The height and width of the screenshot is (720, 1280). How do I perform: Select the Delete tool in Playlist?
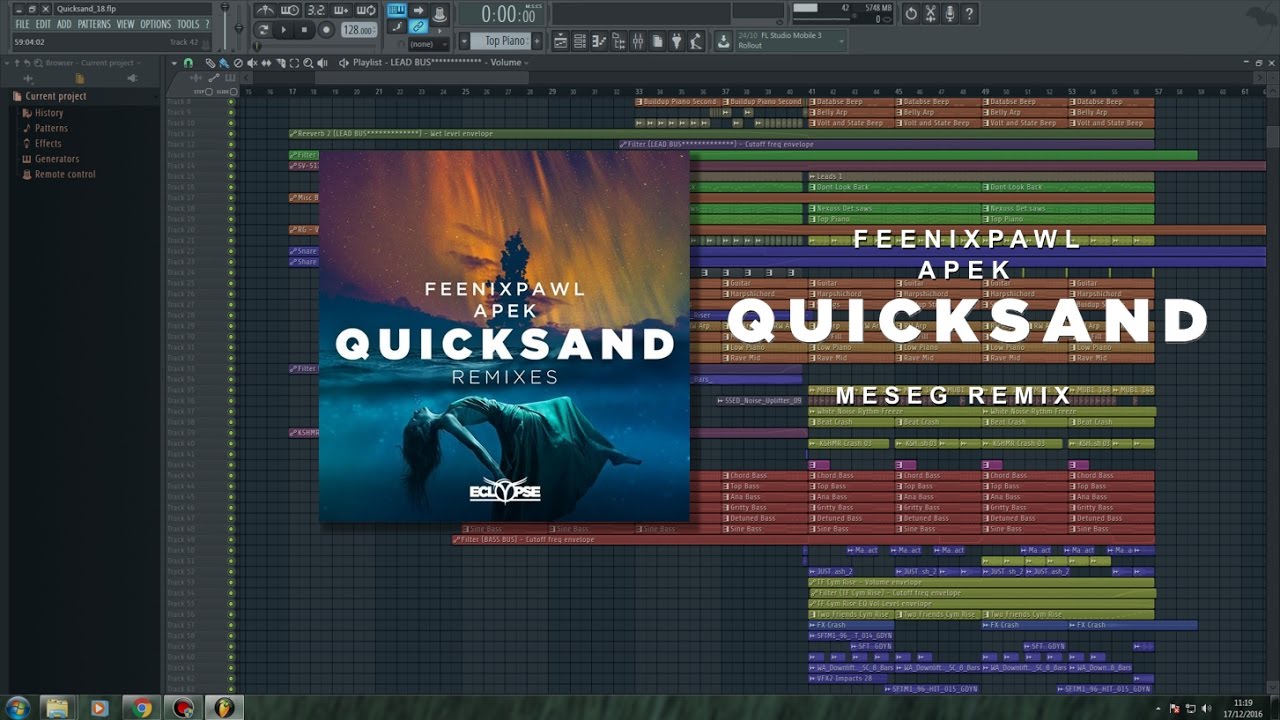[x=238, y=63]
